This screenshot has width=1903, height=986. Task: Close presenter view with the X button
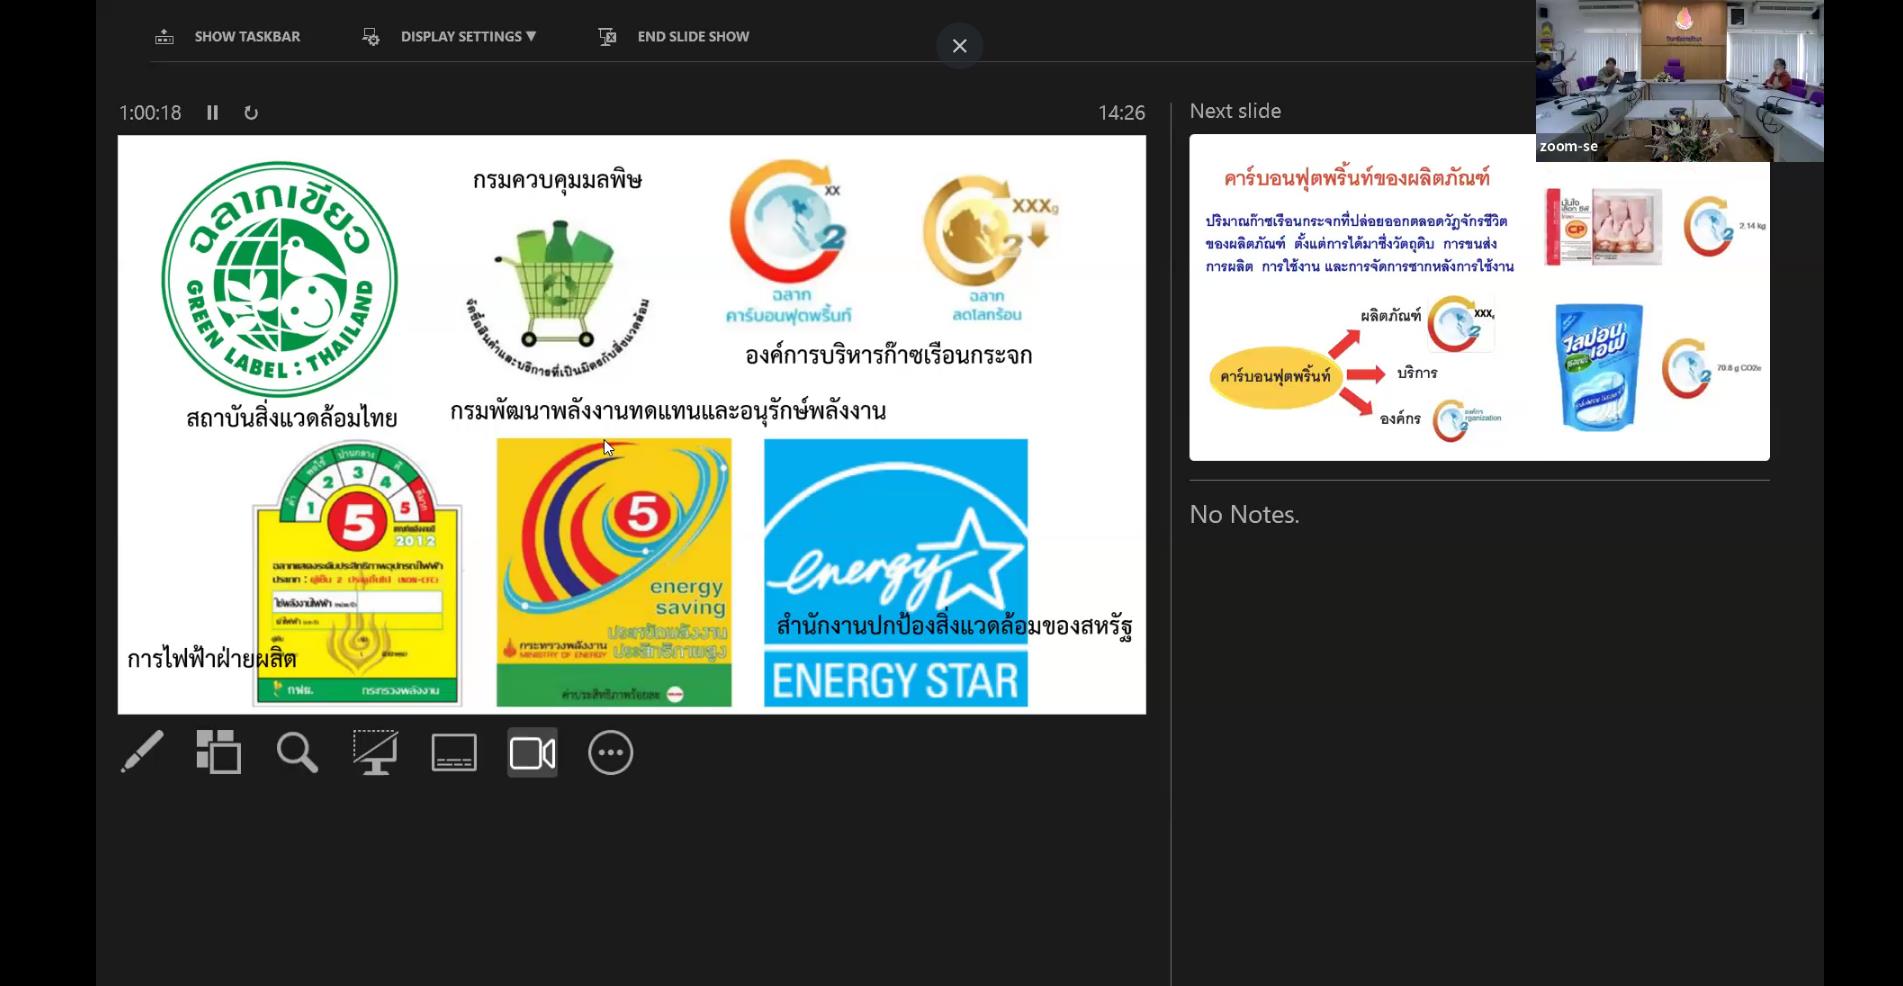(x=960, y=46)
